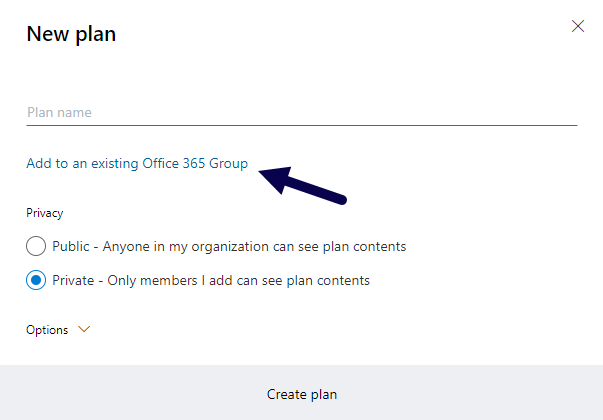Expand the Options chevron arrow
Viewport: 603px width, 420px height.
[x=83, y=330]
